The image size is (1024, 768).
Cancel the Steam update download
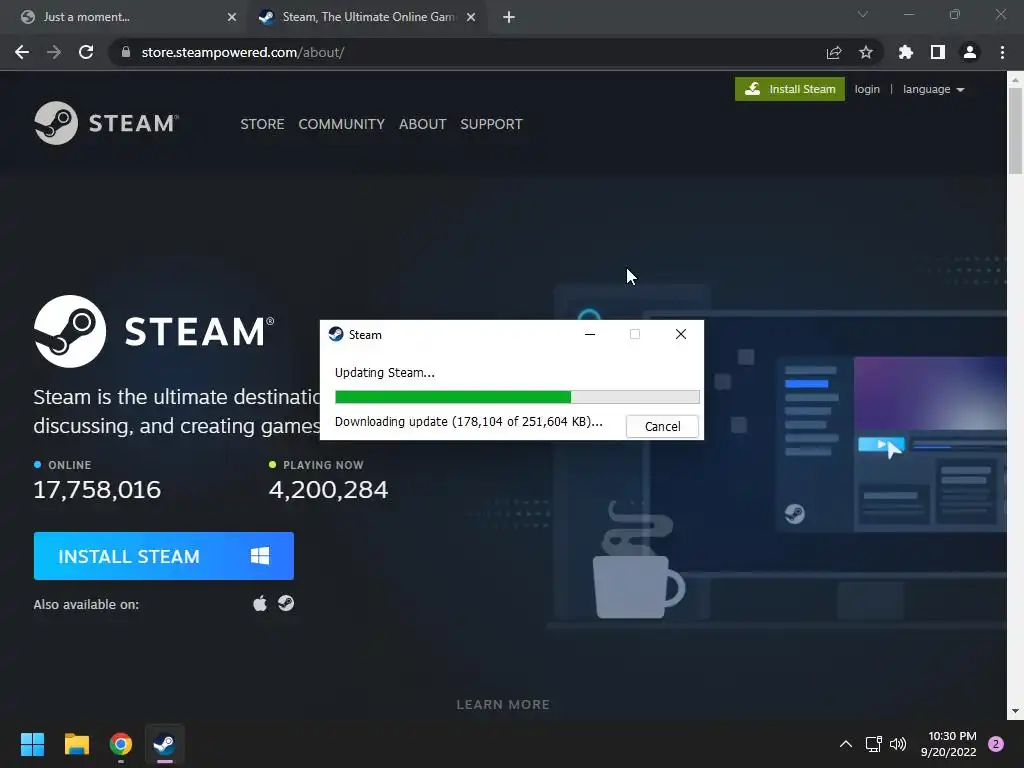[x=662, y=426]
